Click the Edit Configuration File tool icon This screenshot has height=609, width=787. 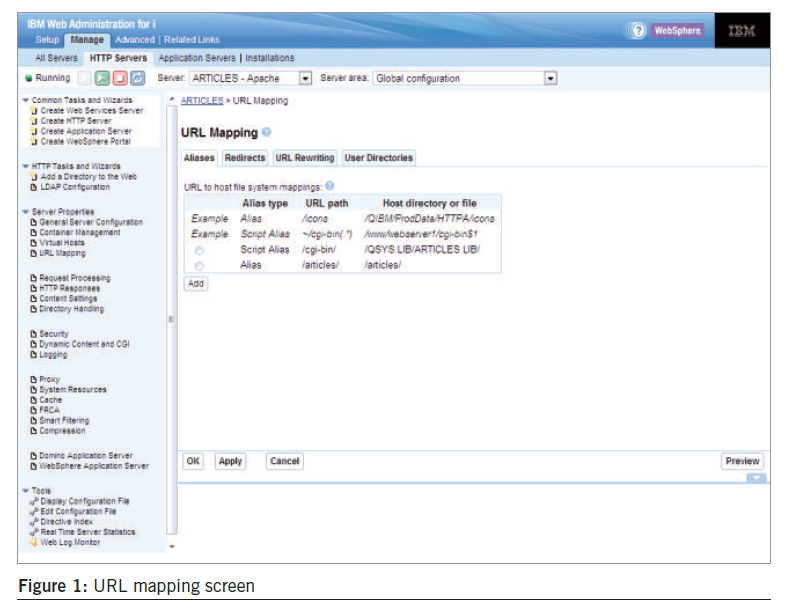(34, 512)
